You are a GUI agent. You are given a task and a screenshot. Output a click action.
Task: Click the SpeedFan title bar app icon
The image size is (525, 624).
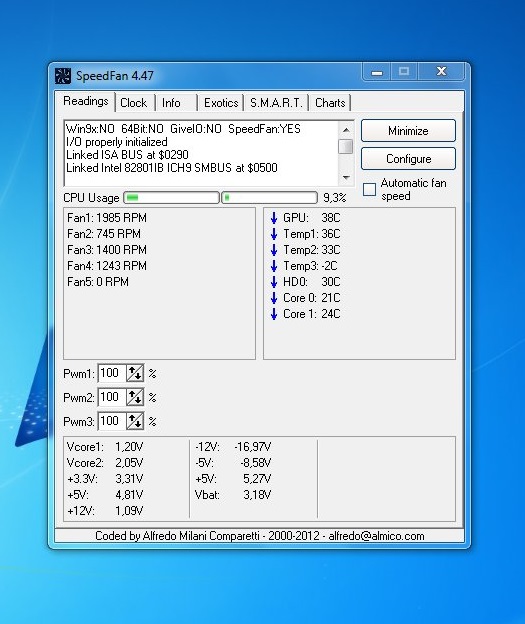(x=62, y=76)
